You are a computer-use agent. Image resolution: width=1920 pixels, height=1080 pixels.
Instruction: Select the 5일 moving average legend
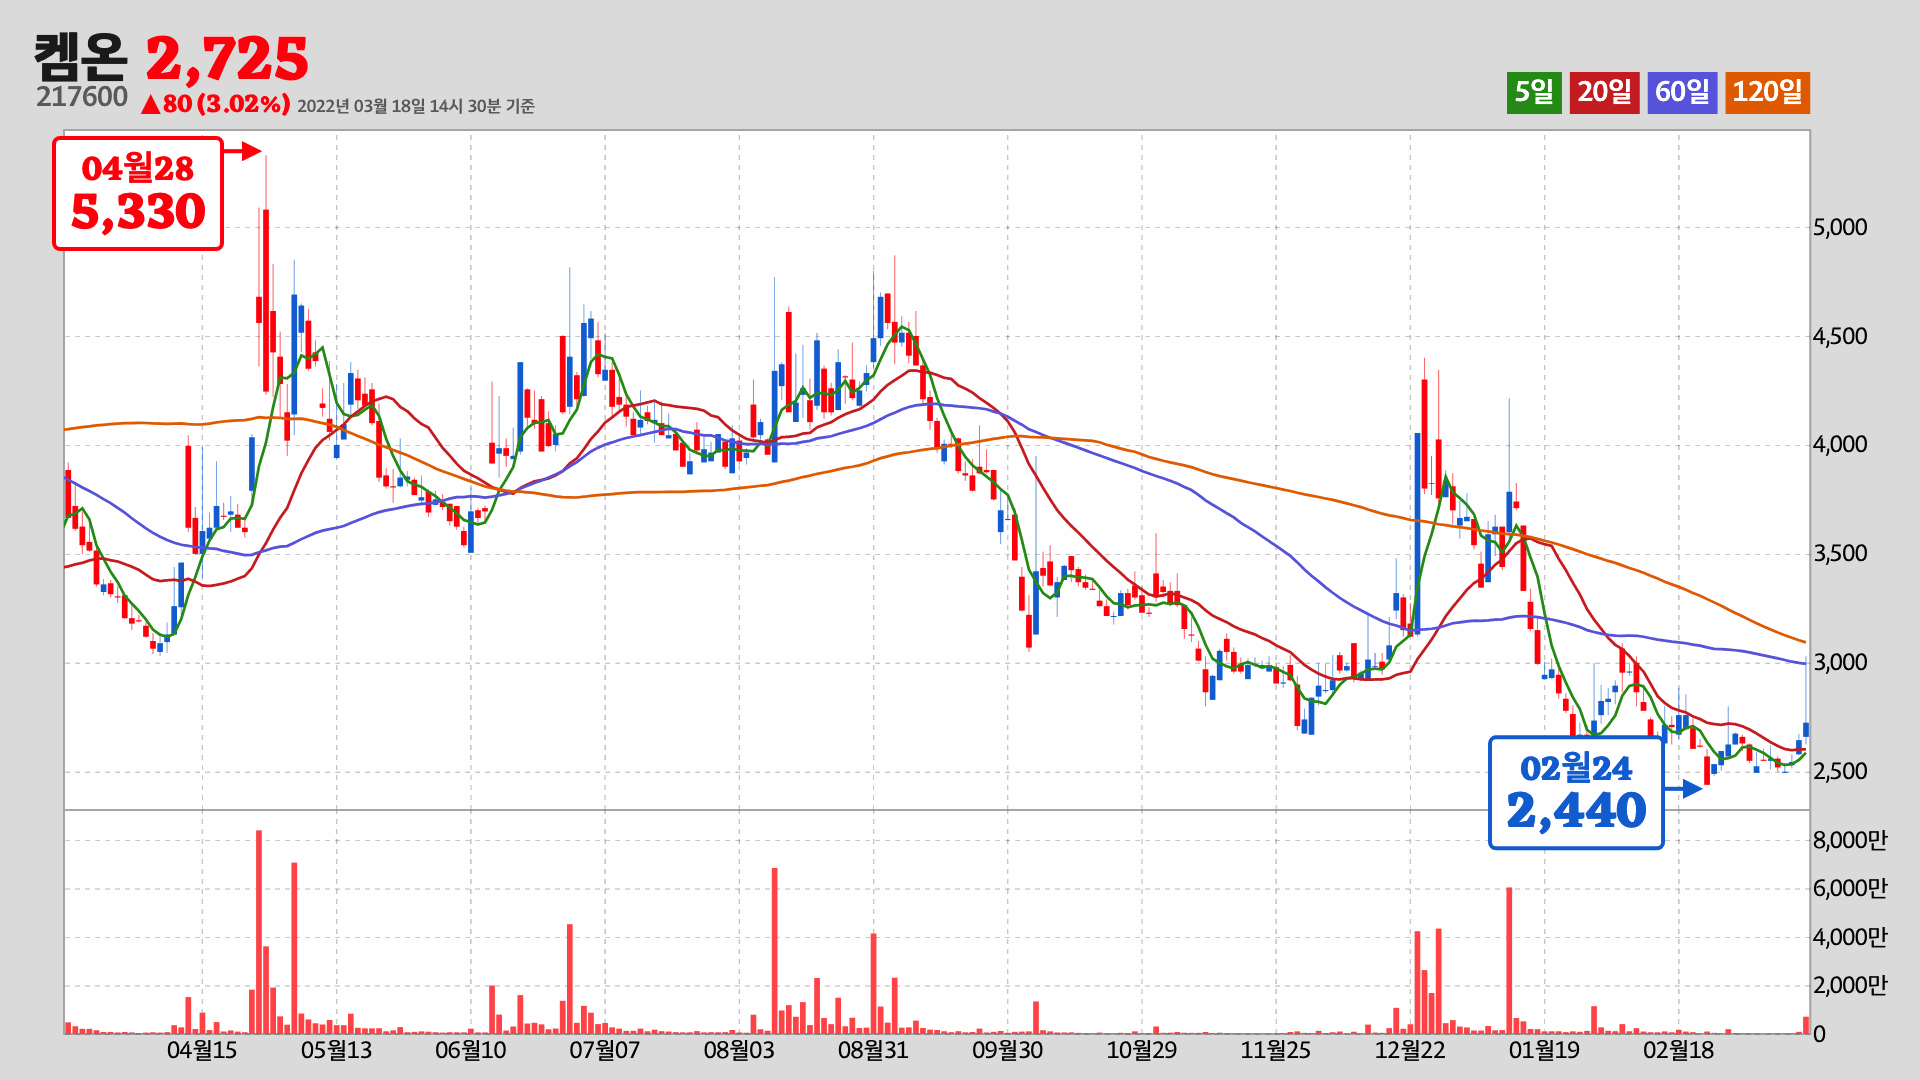(x=1534, y=93)
